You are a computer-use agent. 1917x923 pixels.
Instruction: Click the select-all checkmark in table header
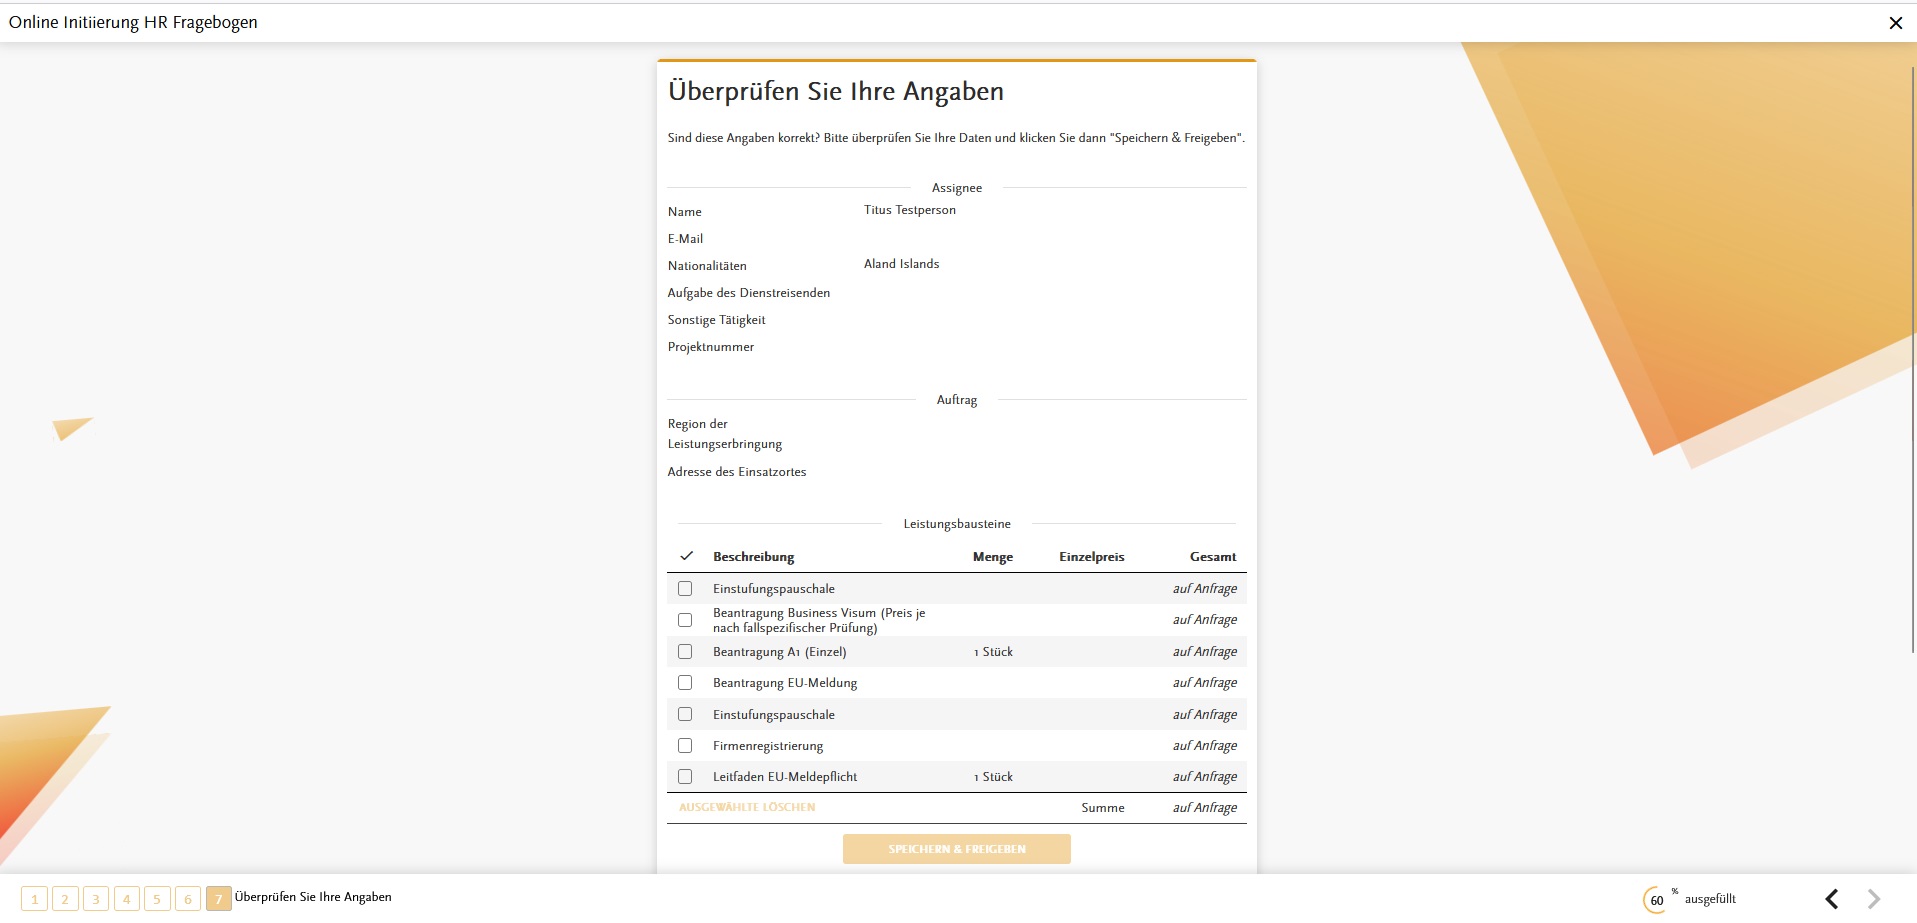686,556
